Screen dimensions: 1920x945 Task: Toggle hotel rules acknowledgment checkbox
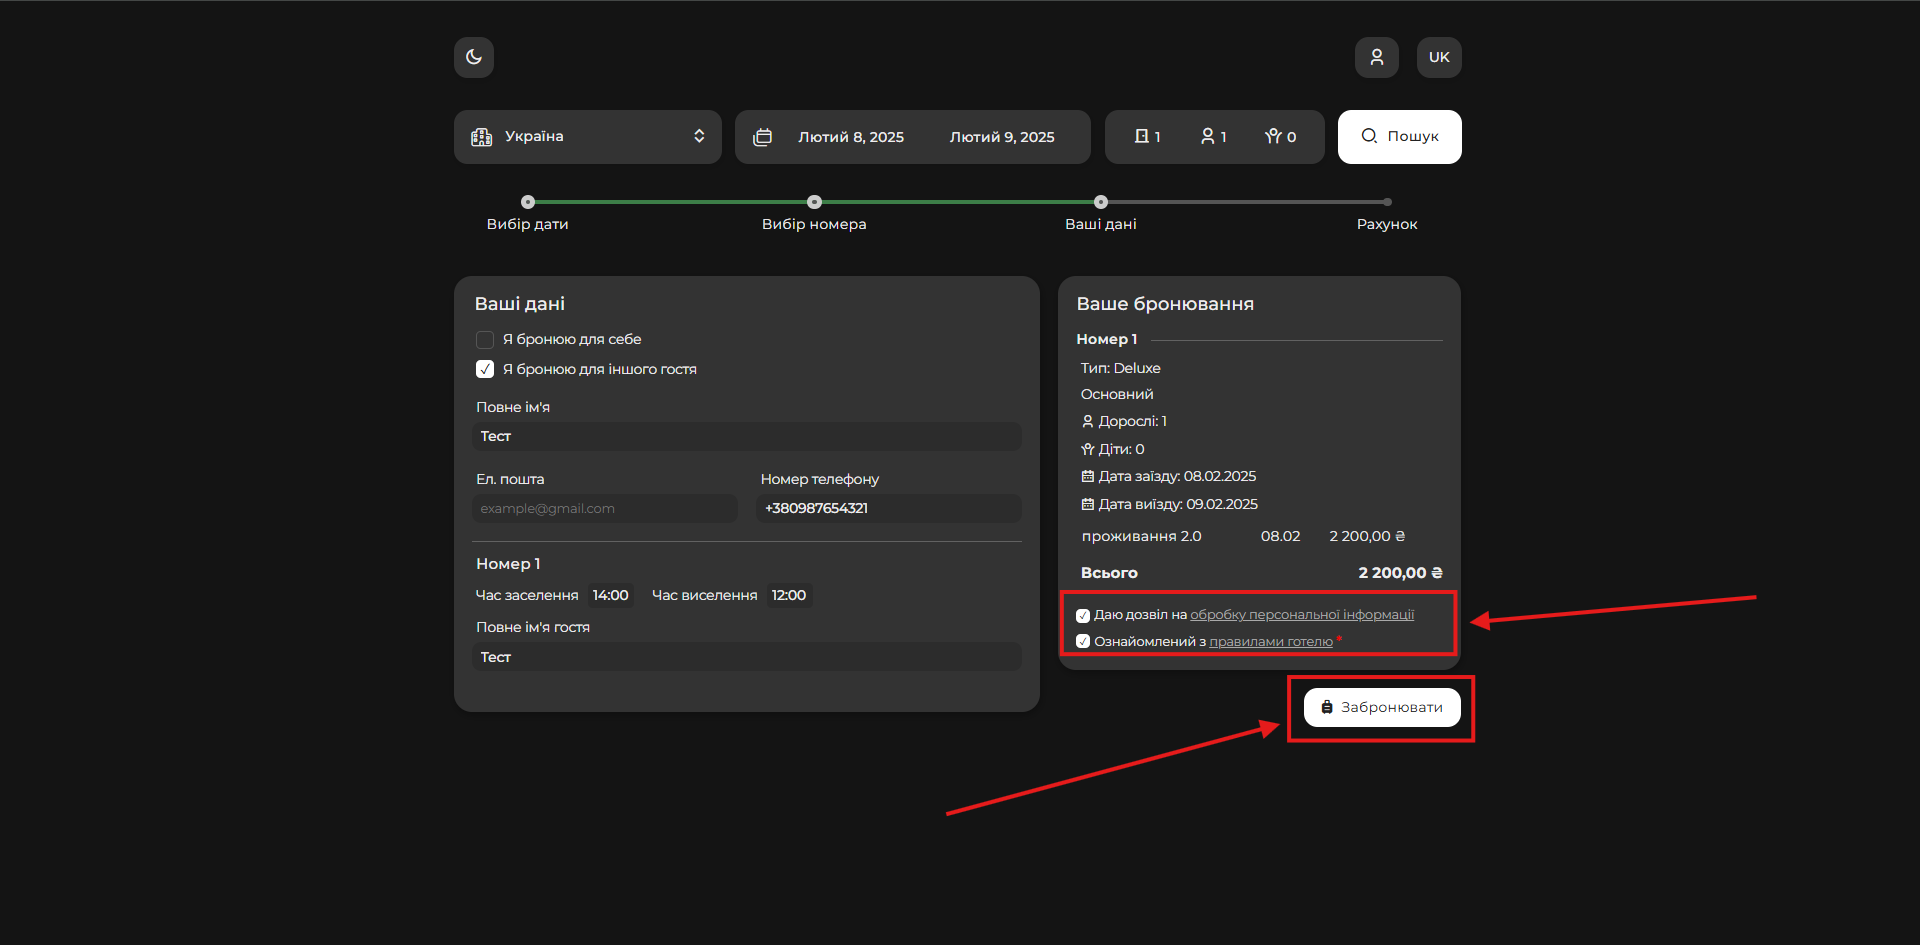point(1083,642)
